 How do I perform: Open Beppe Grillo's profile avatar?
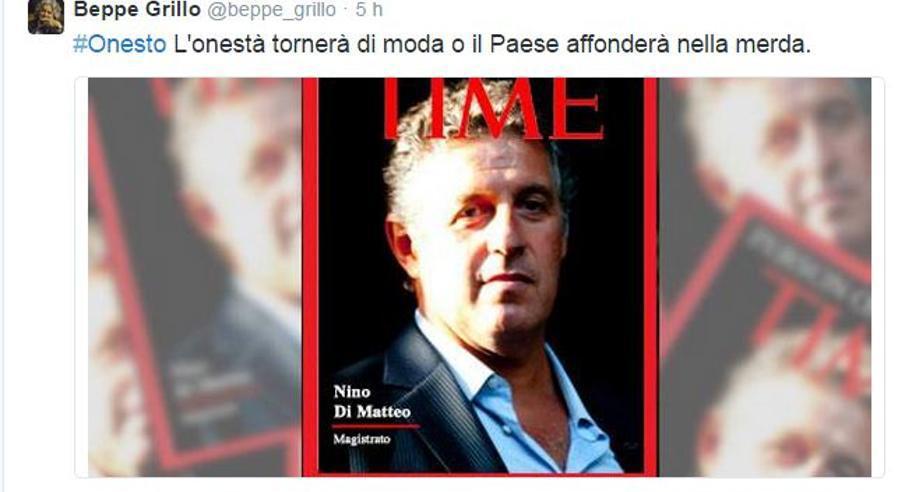point(46,17)
